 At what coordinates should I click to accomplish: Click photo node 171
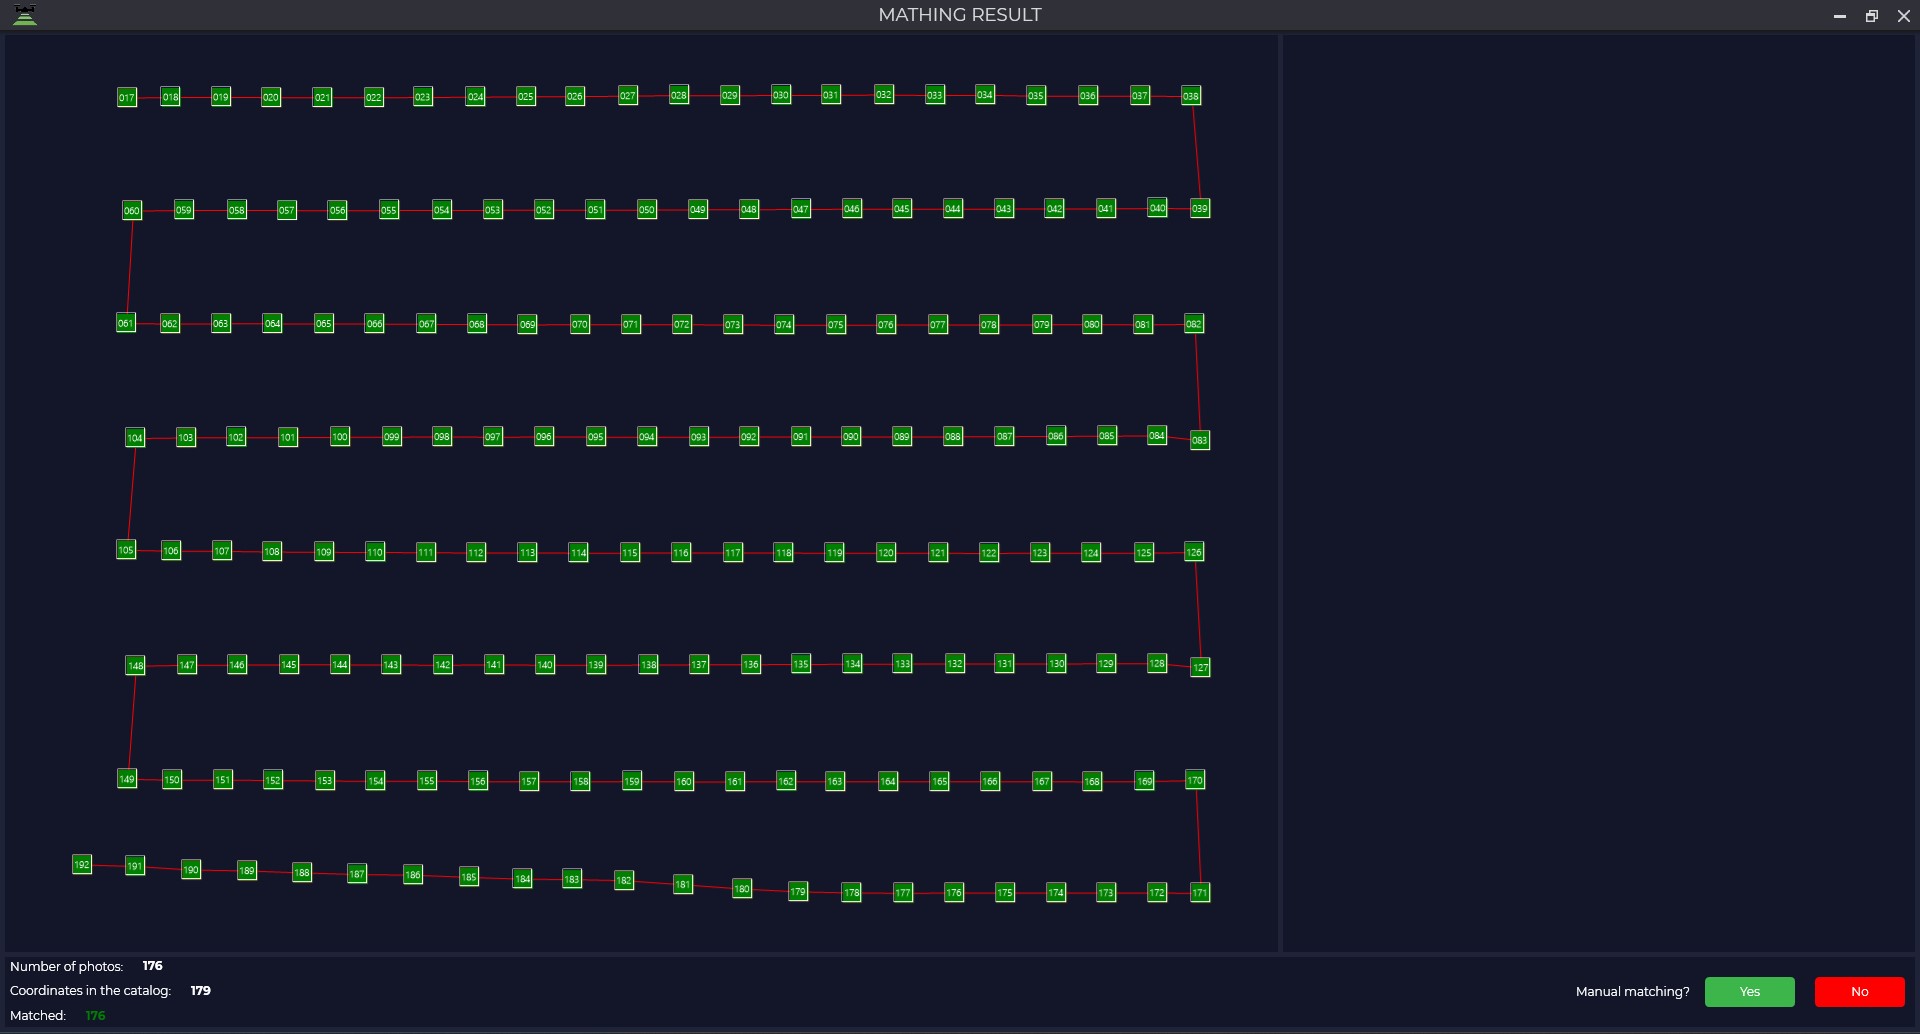(x=1200, y=892)
